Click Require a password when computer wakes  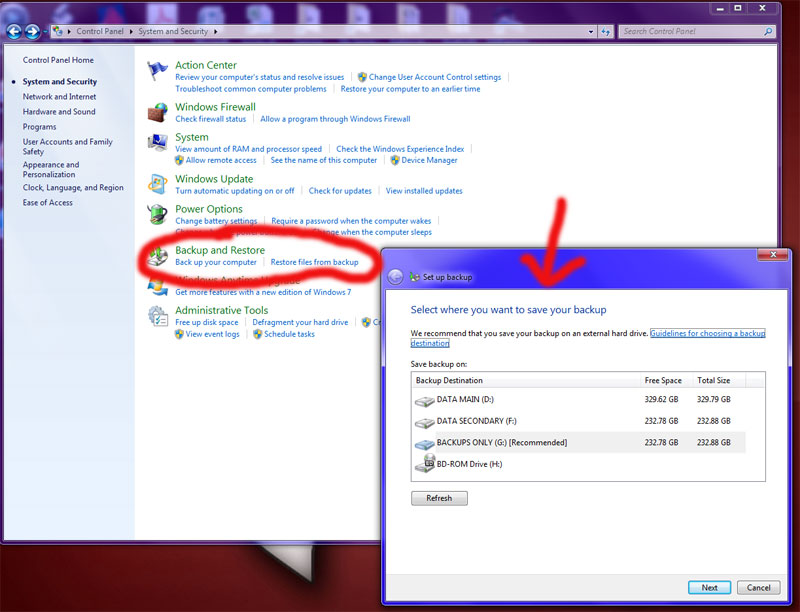tap(351, 221)
